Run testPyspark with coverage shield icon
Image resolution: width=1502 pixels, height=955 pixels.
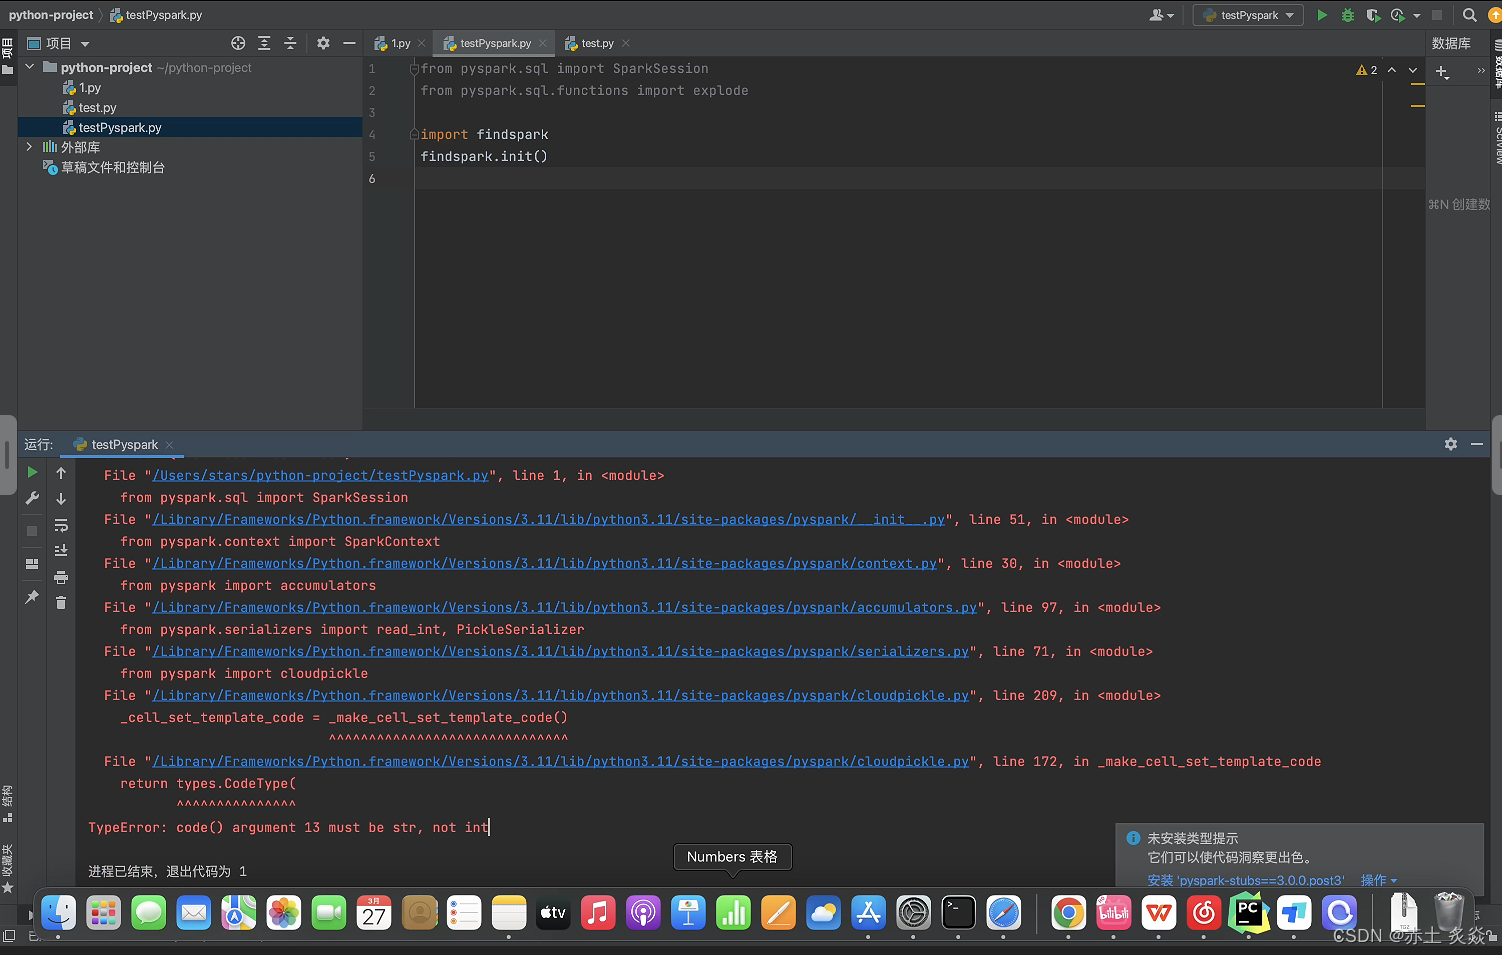[1373, 15]
